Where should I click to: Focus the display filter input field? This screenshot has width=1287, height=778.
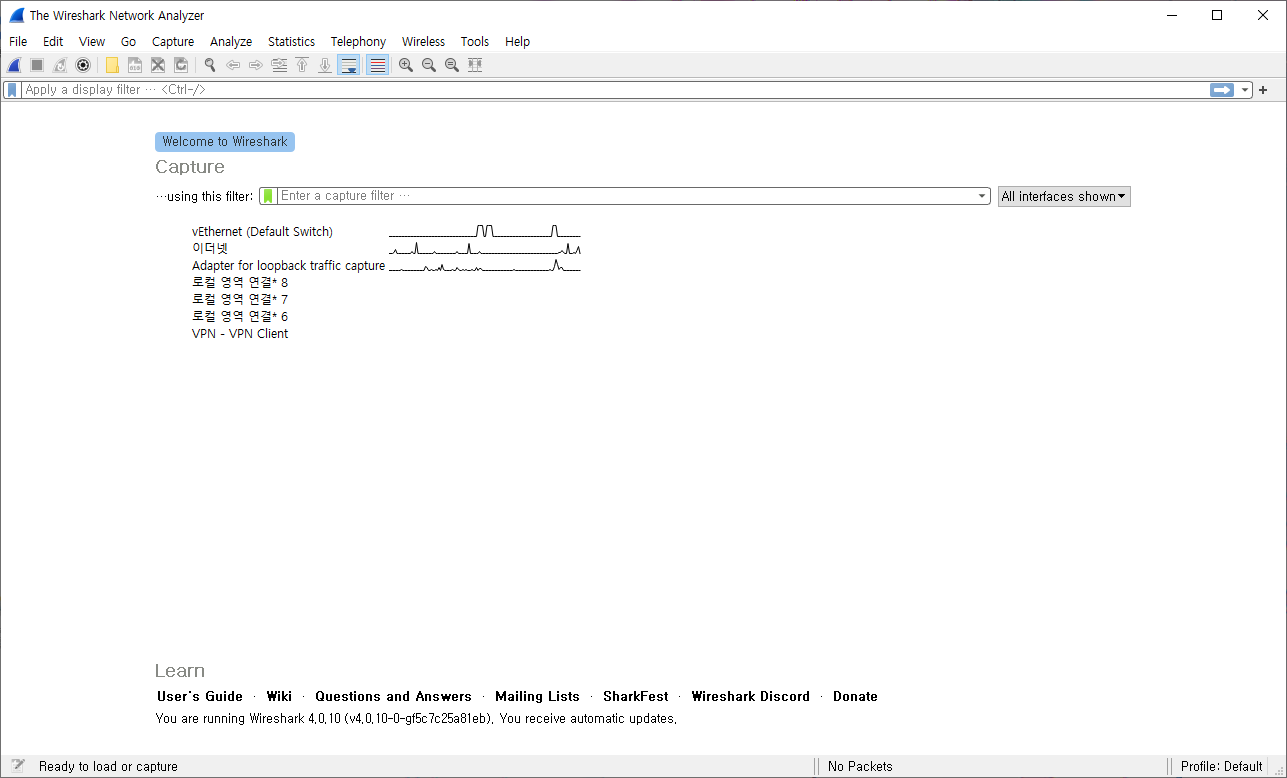pyautogui.click(x=614, y=90)
